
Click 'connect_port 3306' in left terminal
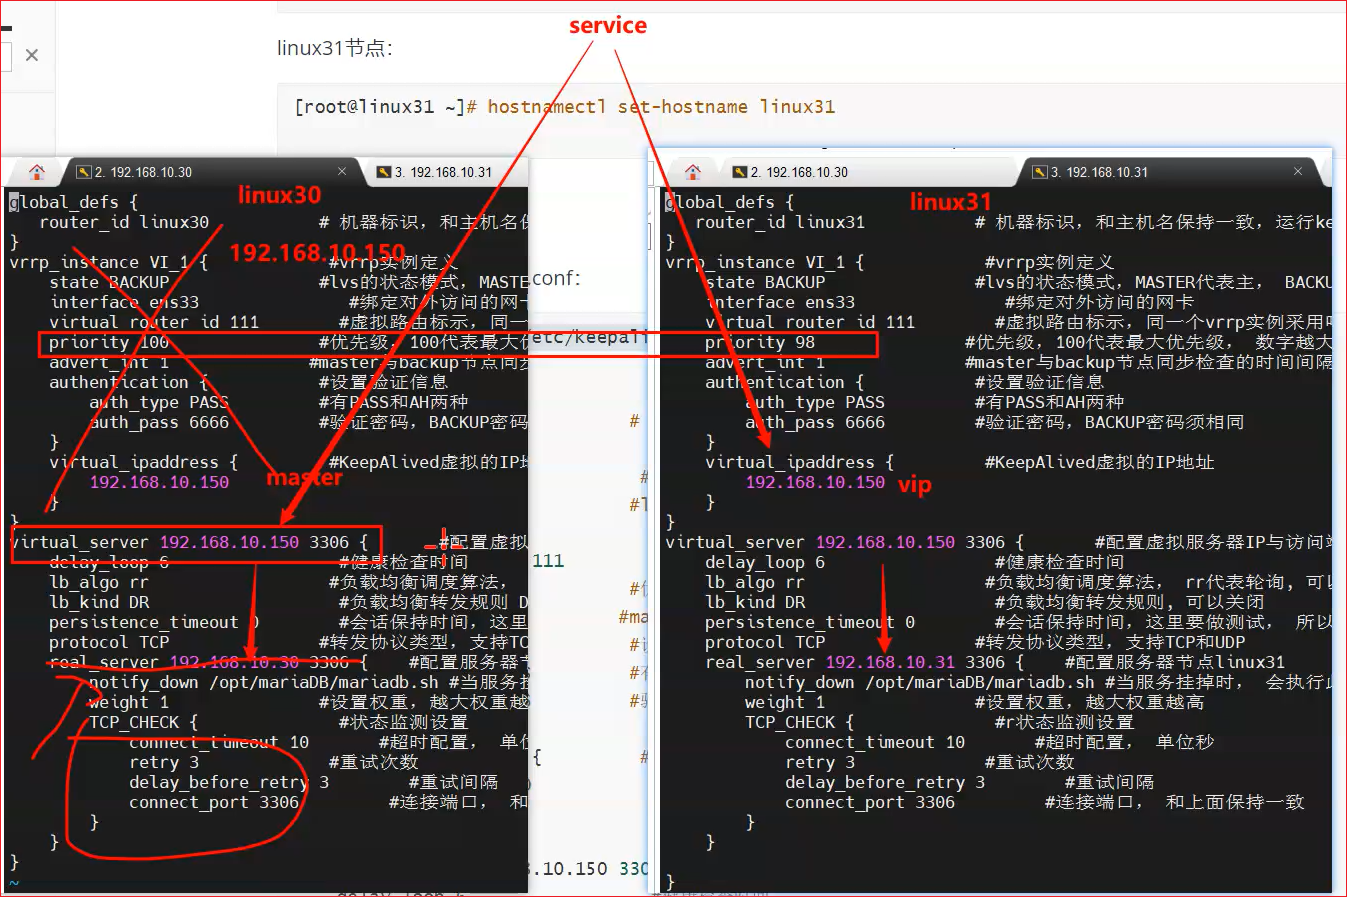(x=214, y=802)
